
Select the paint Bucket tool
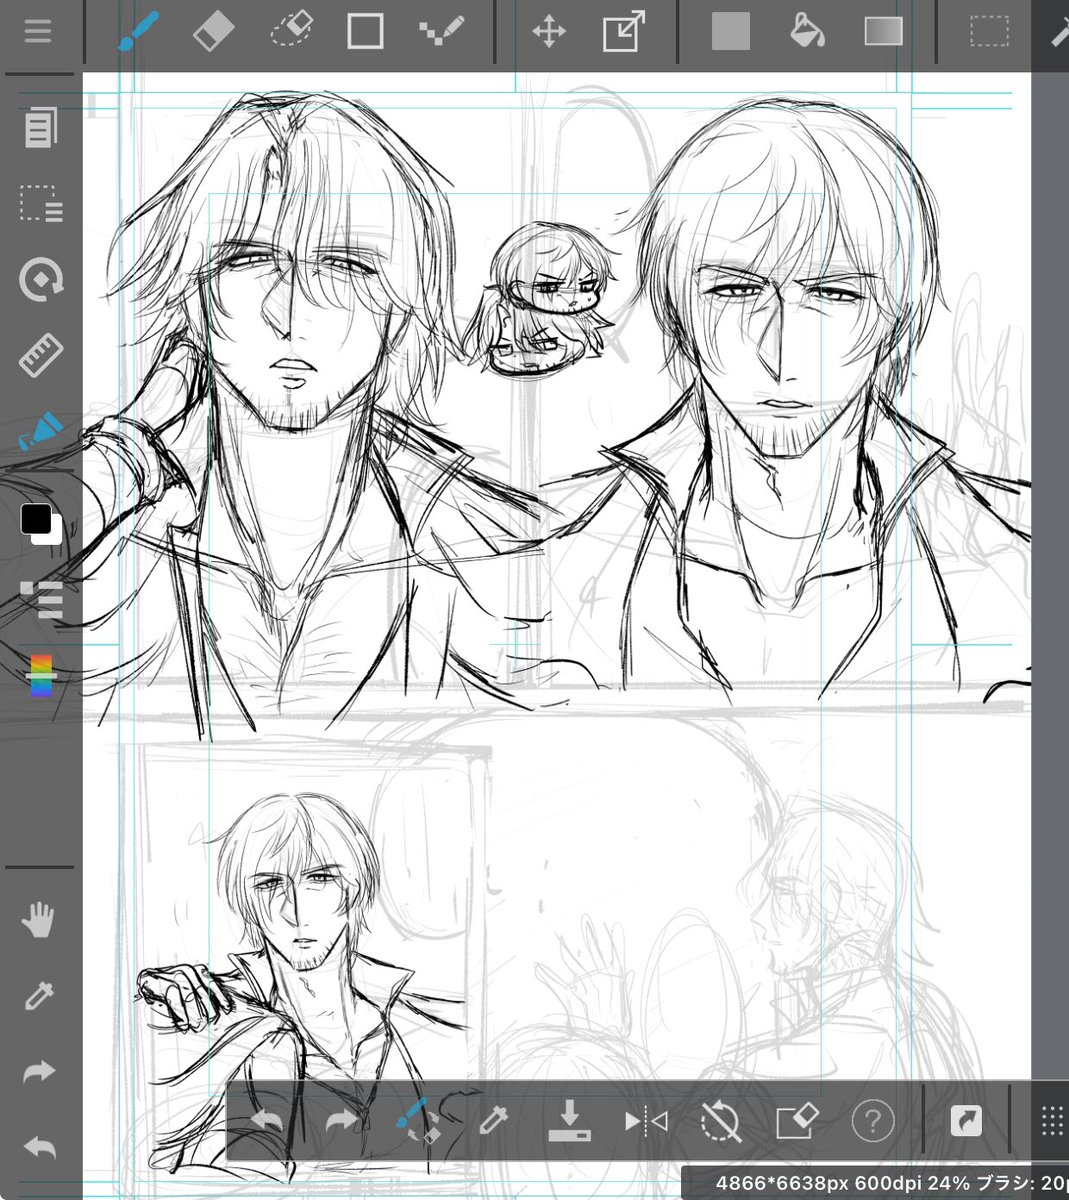point(807,31)
